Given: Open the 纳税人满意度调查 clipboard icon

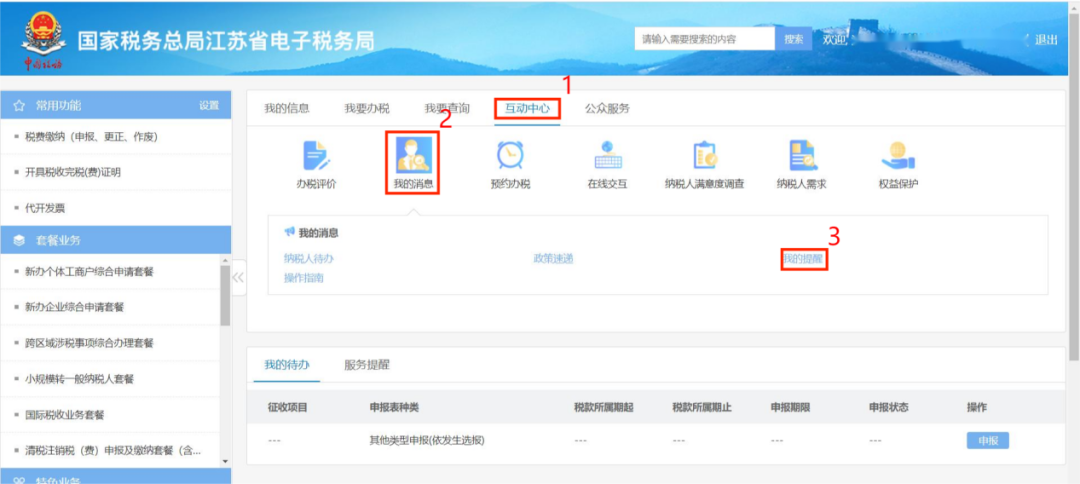Looking at the screenshot, I should (705, 155).
